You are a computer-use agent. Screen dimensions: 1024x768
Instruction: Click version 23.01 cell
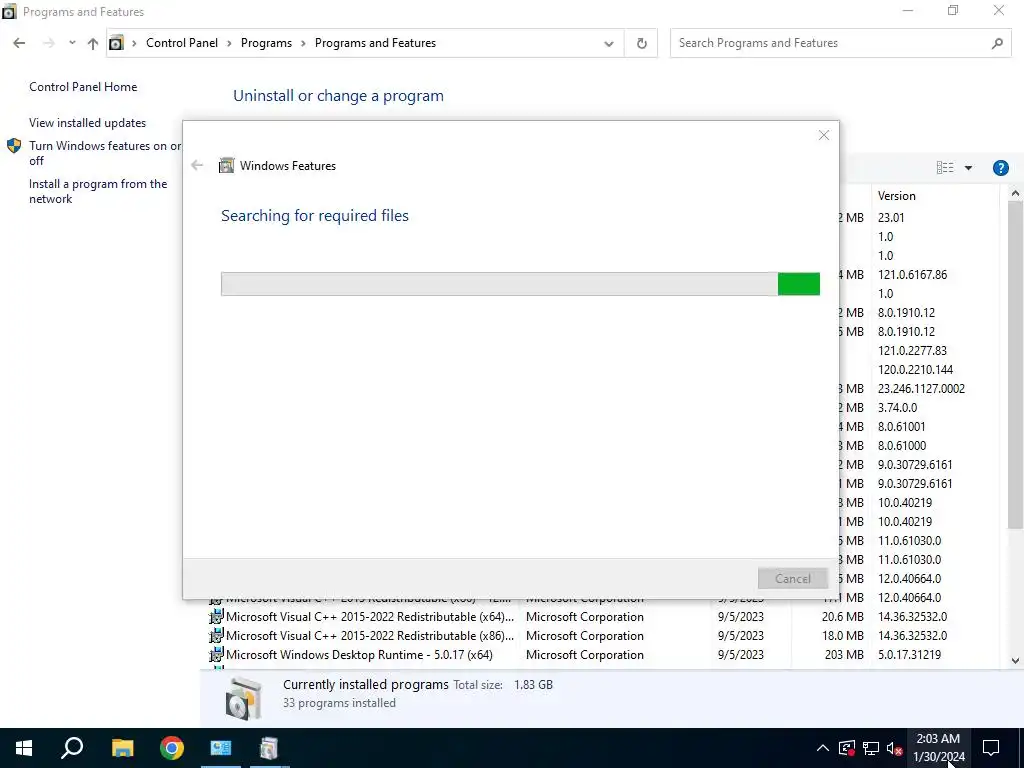[891, 217]
